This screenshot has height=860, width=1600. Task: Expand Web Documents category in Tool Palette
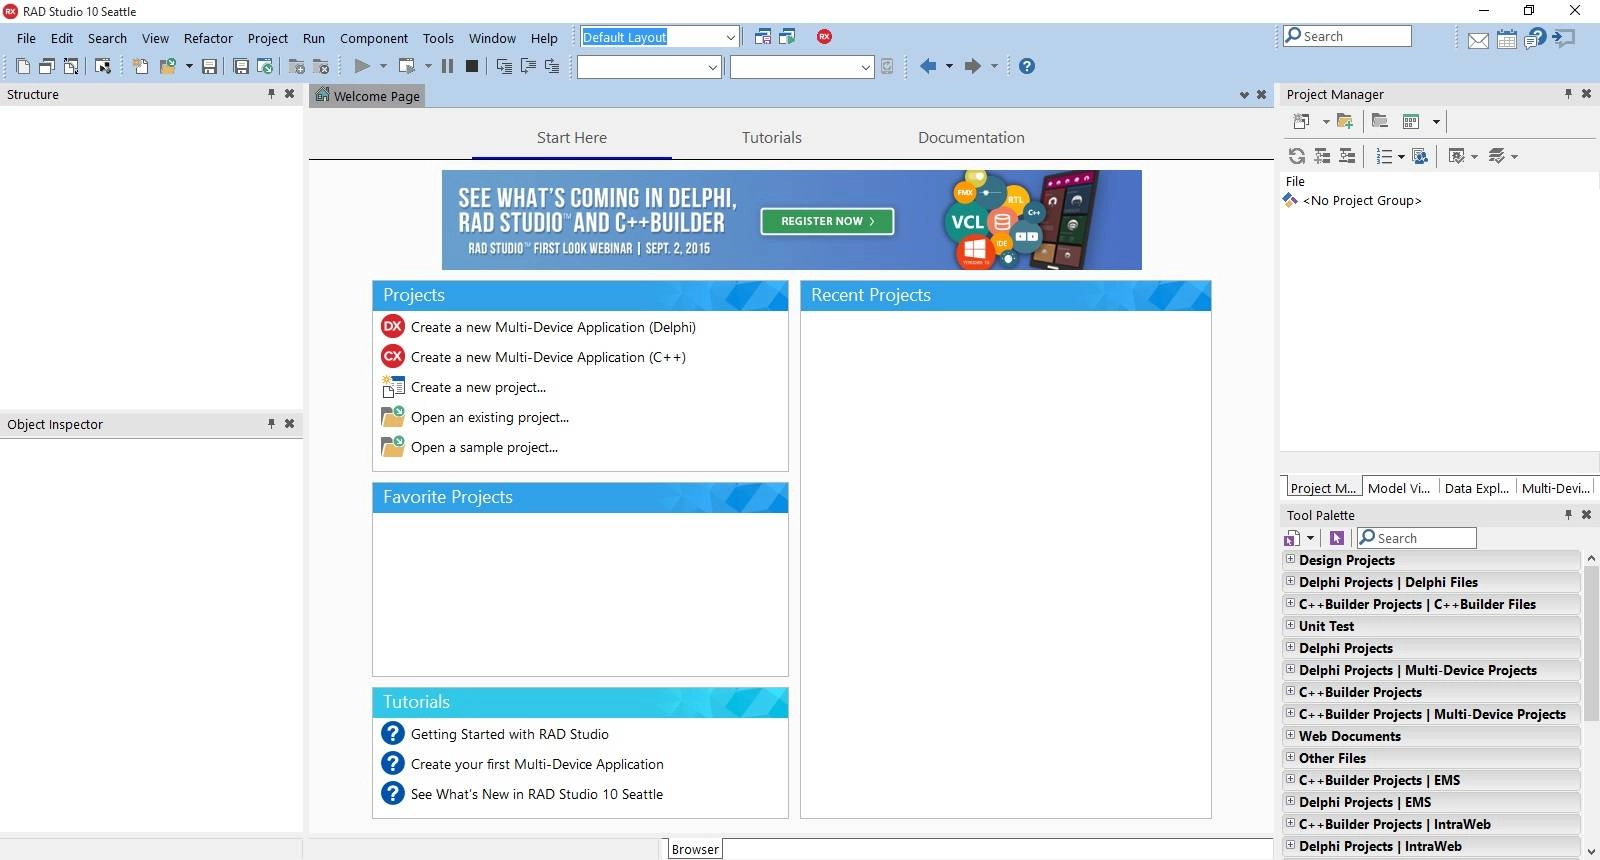point(1290,735)
